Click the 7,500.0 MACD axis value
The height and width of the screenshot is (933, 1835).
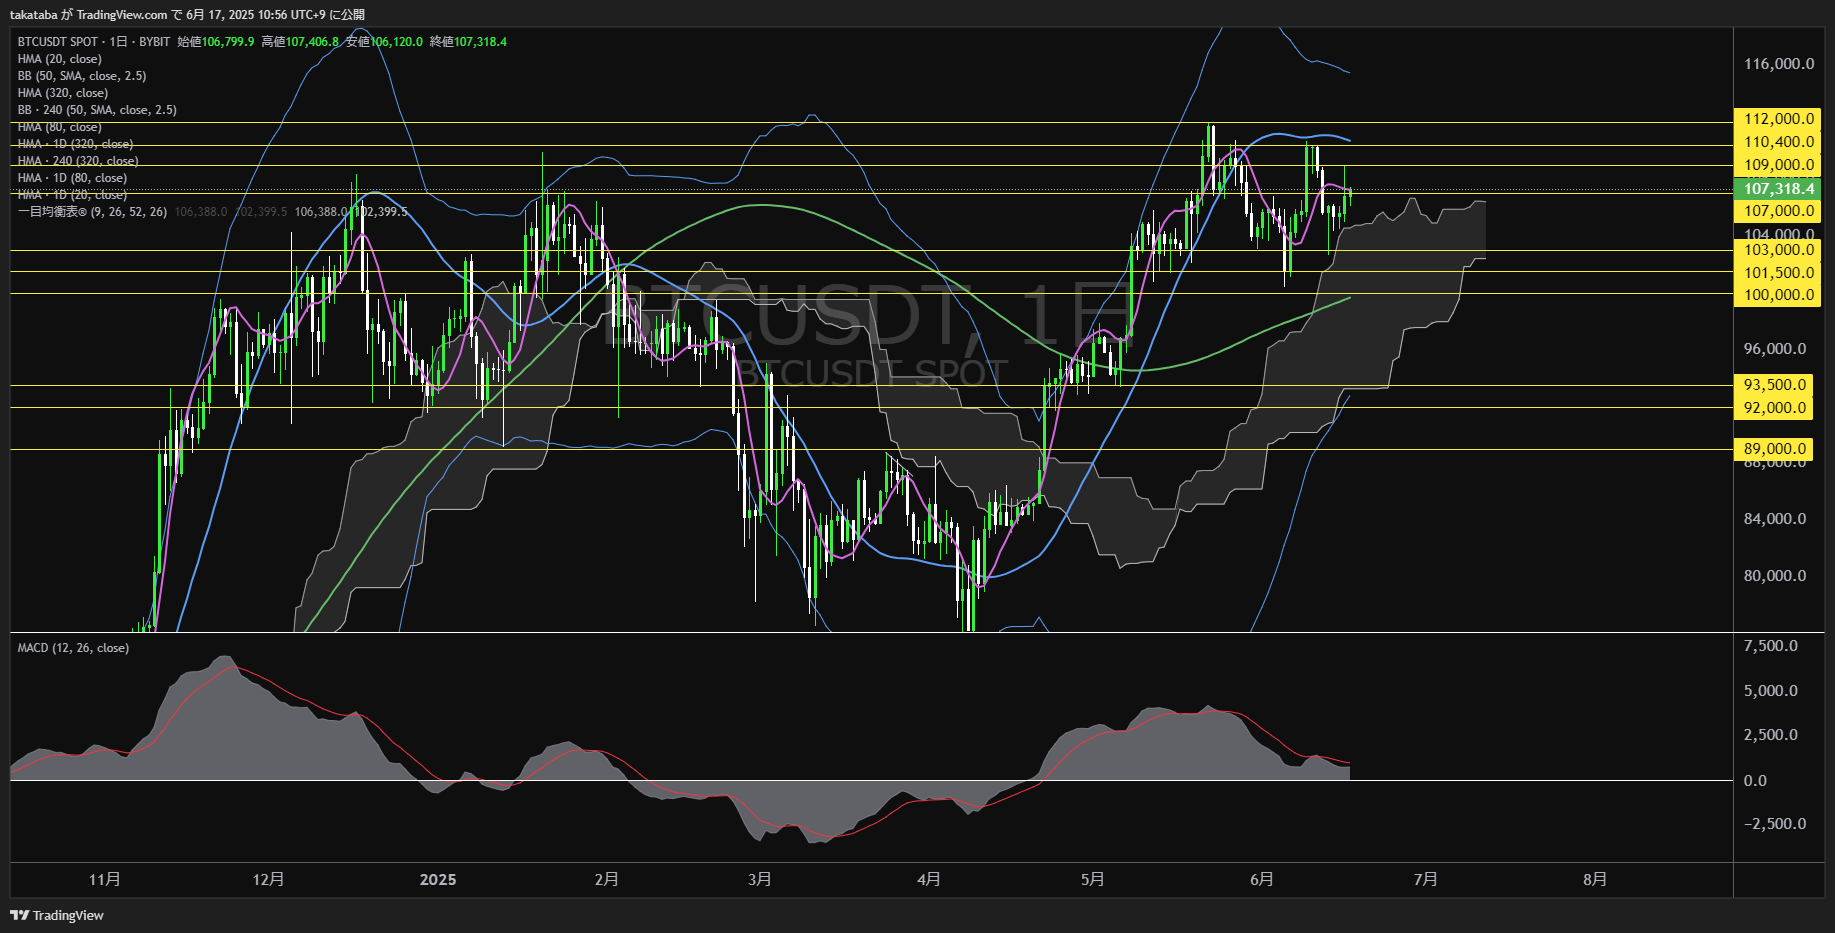[1771, 646]
